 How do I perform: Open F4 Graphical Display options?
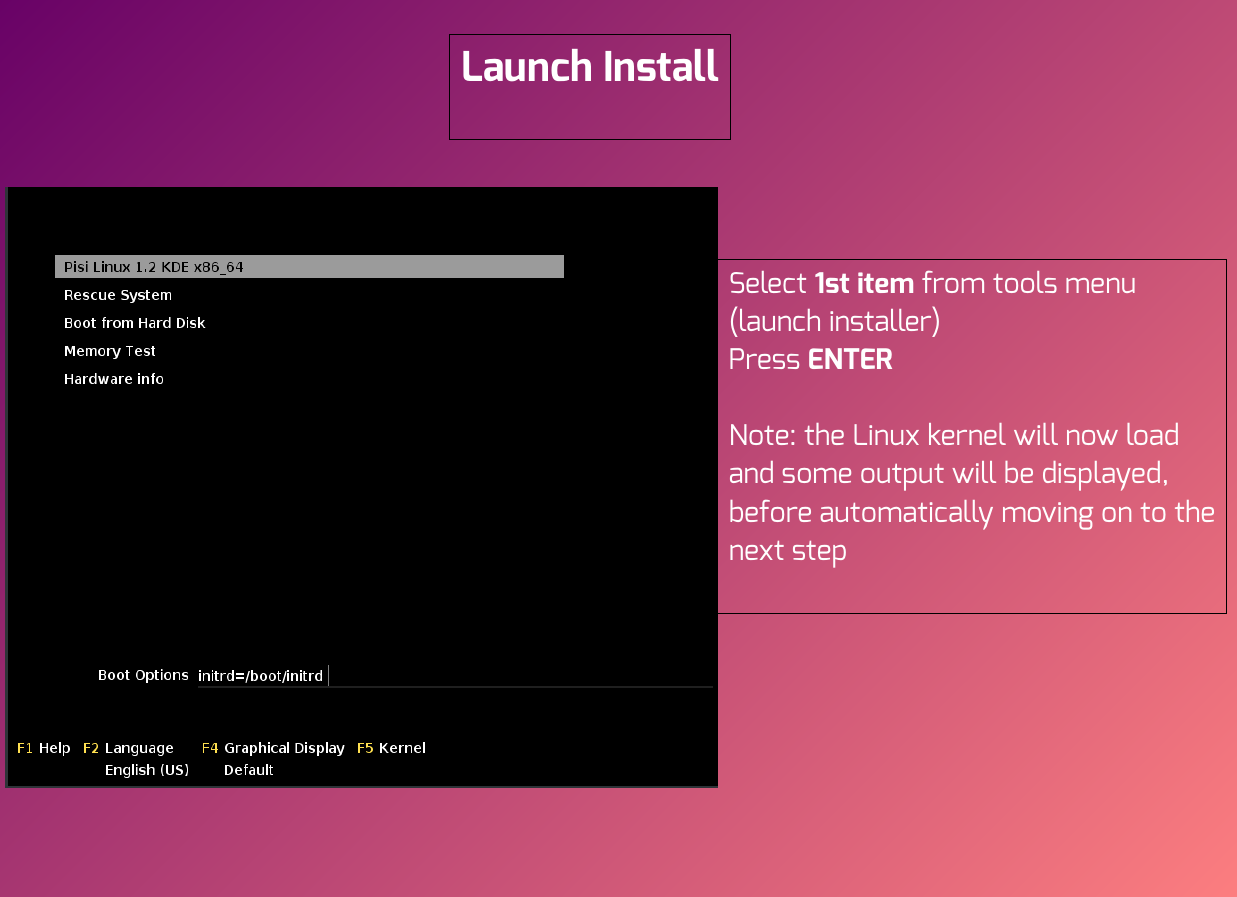tap(273, 748)
